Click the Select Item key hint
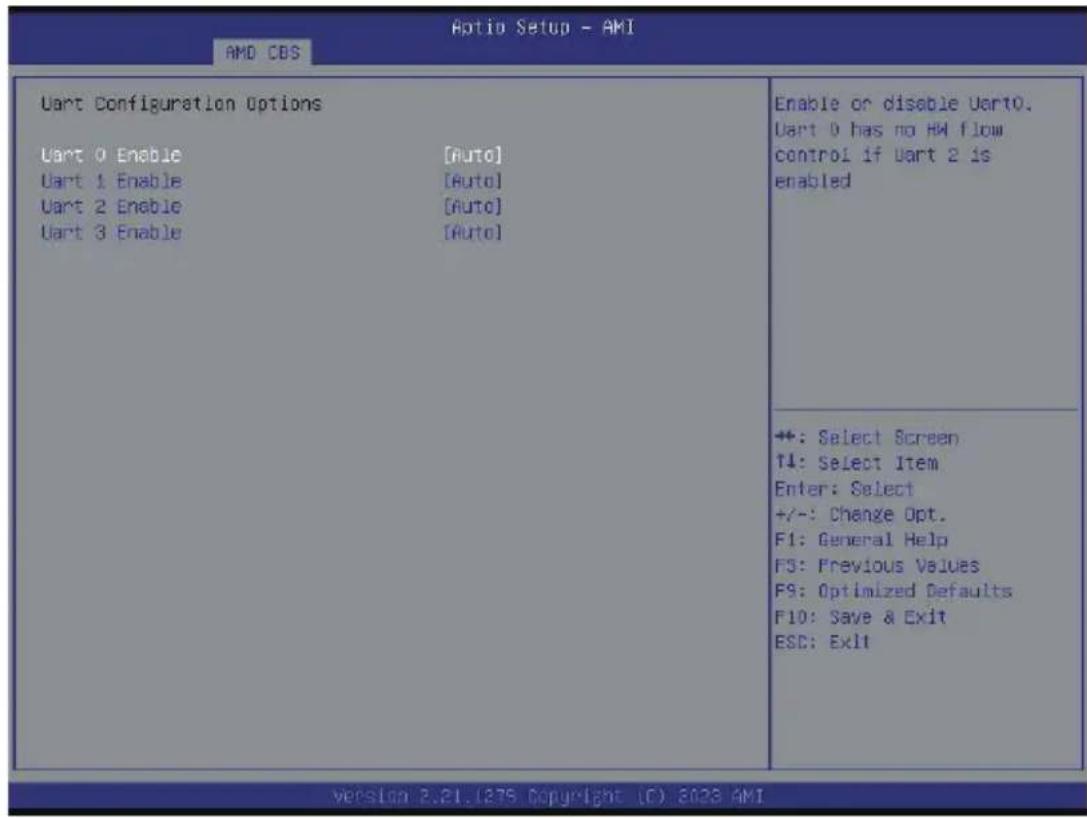Screen dimensions: 1087x818 856,463
